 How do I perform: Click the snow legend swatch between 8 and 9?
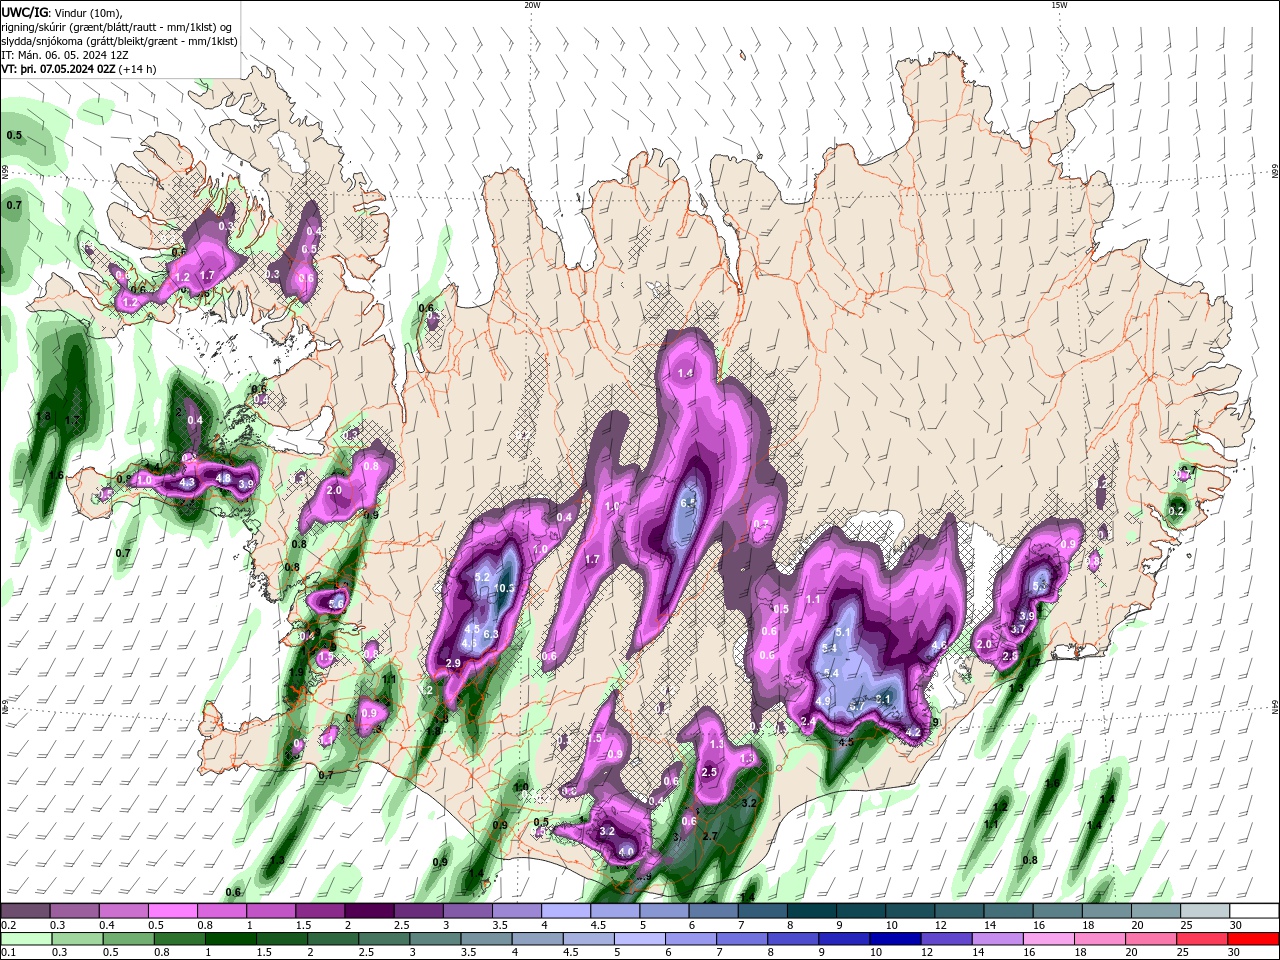coord(811,911)
